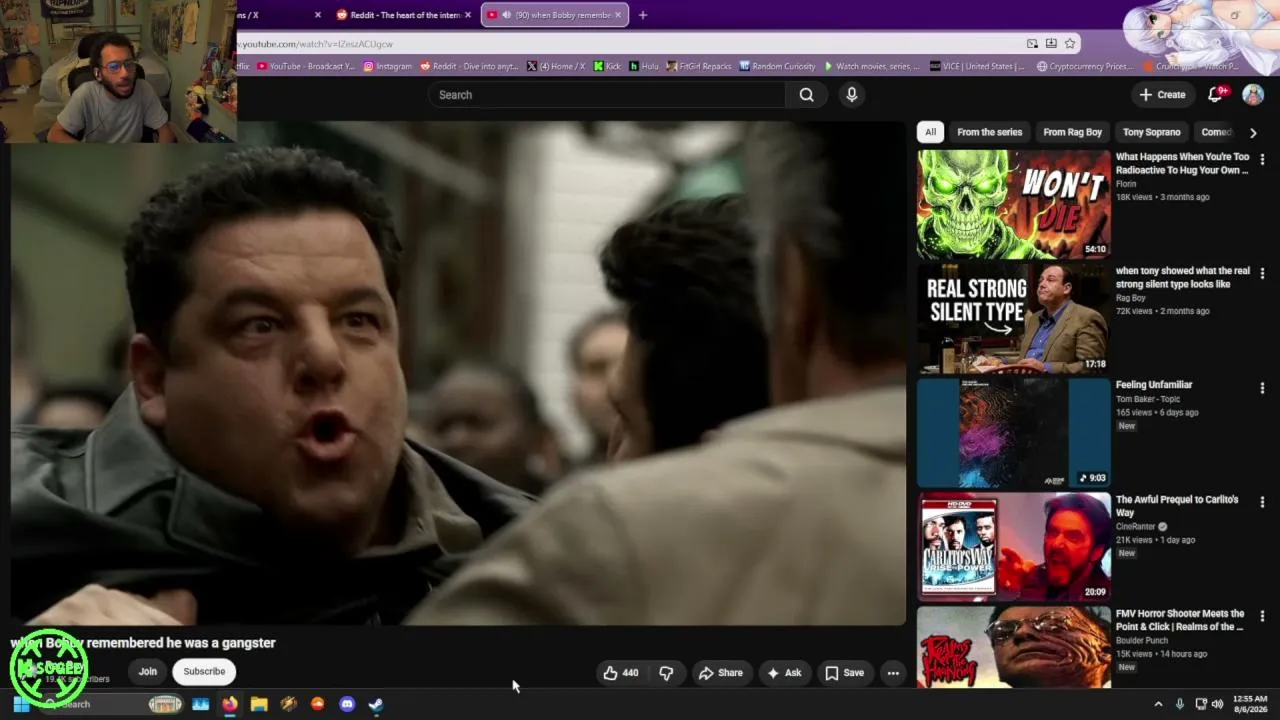Open the 'YouTube - Broadcast' bookmark

tap(306, 66)
